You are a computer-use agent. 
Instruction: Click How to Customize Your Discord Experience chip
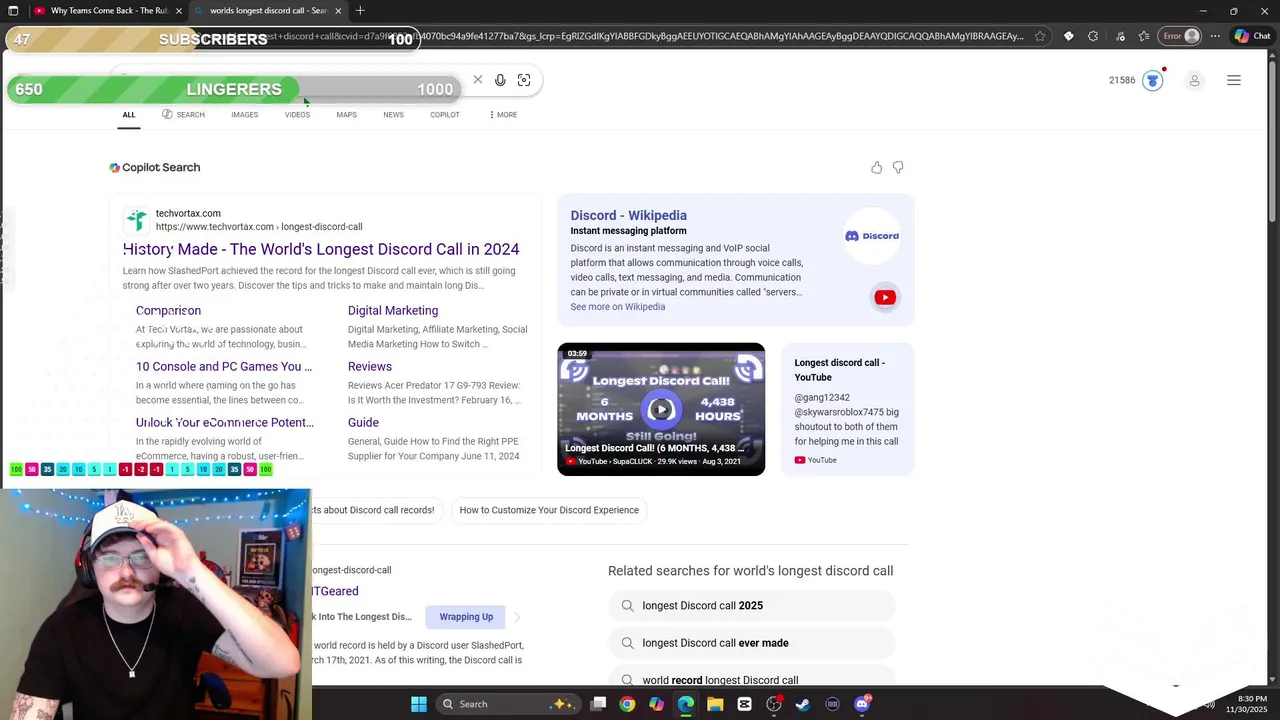point(549,510)
